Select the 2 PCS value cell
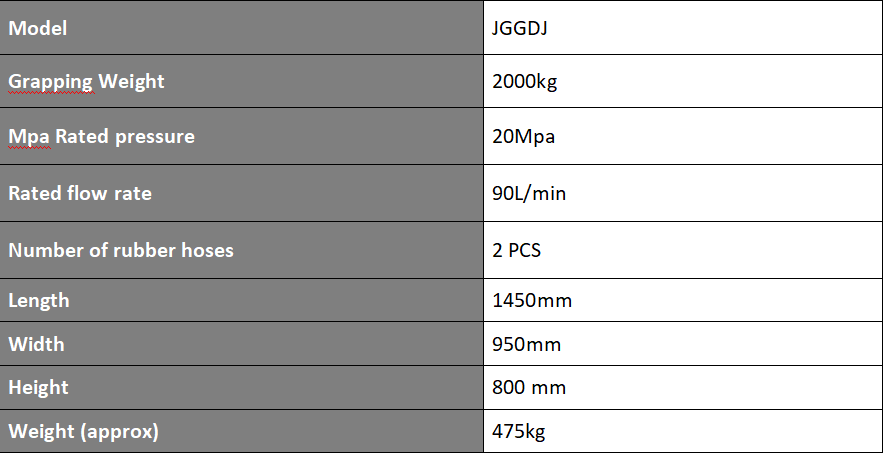The image size is (886, 458). point(683,250)
